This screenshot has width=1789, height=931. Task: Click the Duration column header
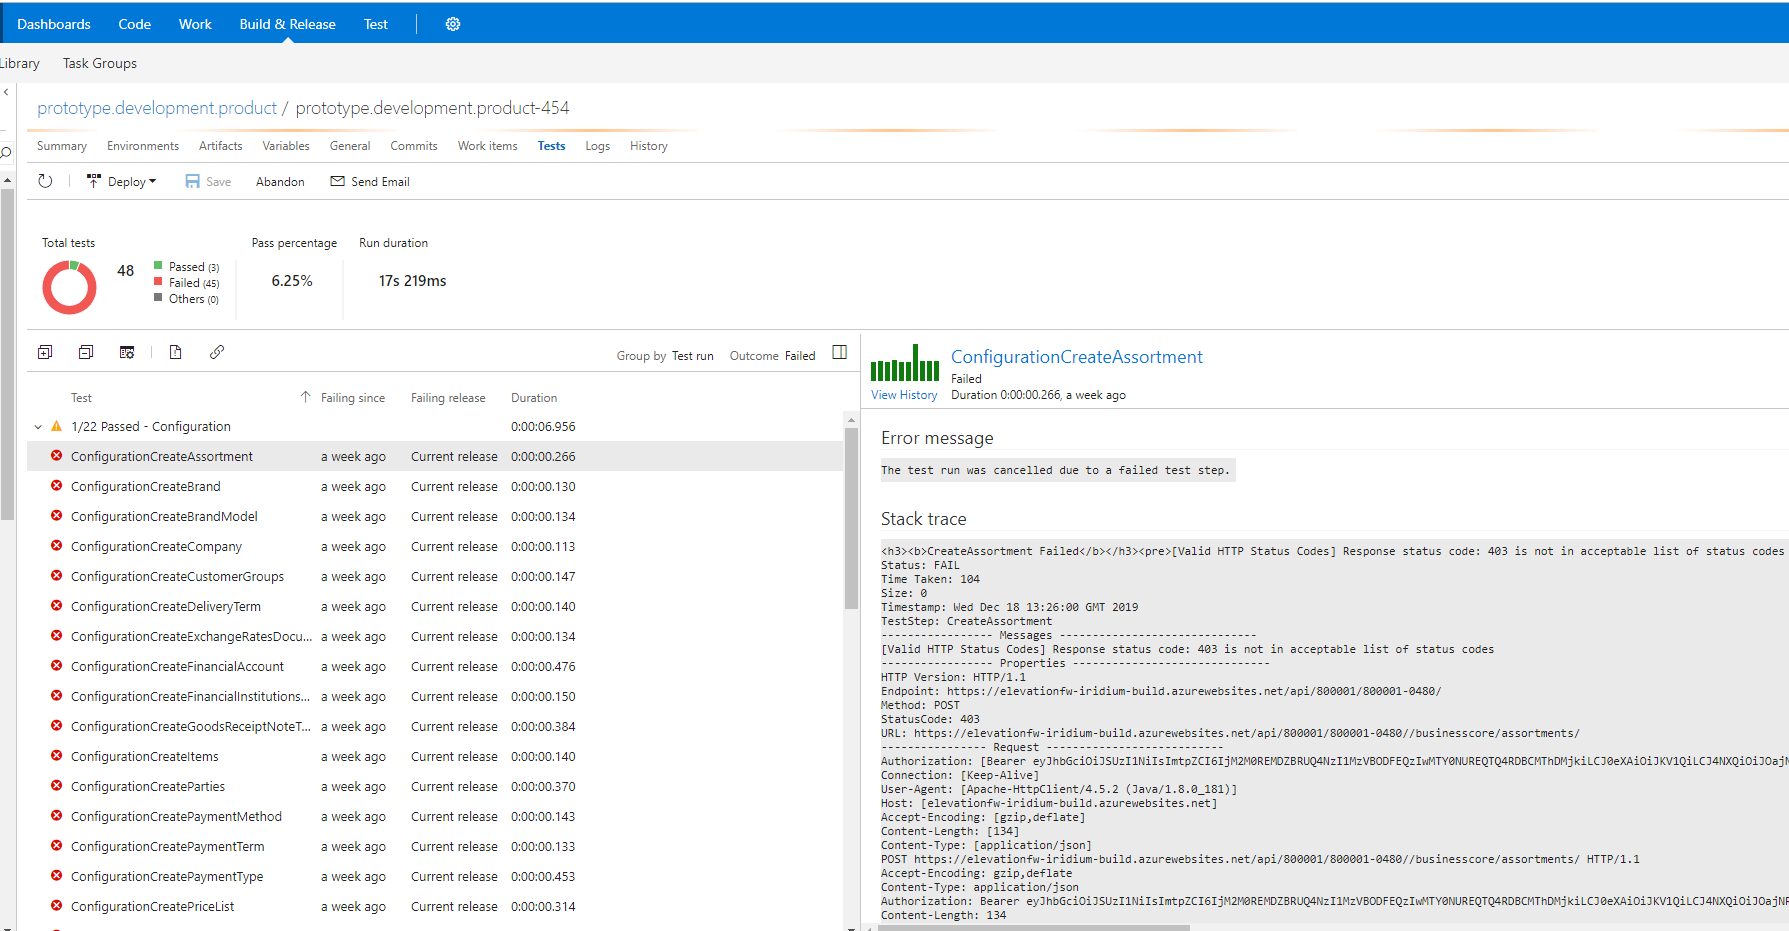[x=534, y=398]
